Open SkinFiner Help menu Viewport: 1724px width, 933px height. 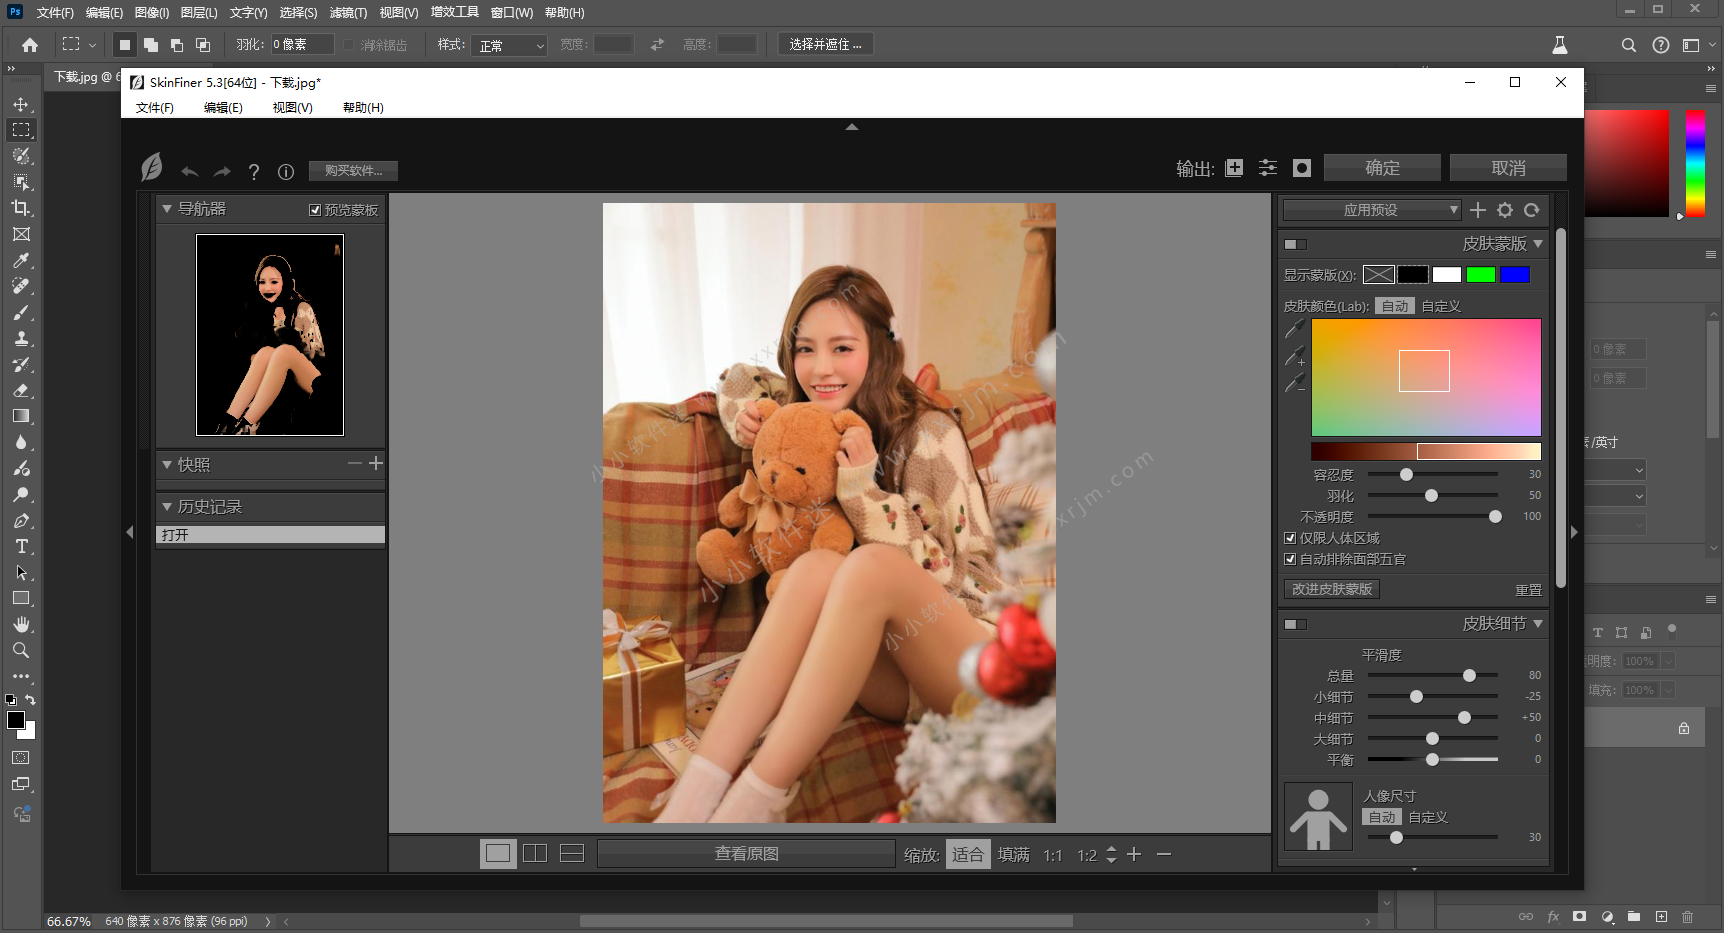point(363,108)
